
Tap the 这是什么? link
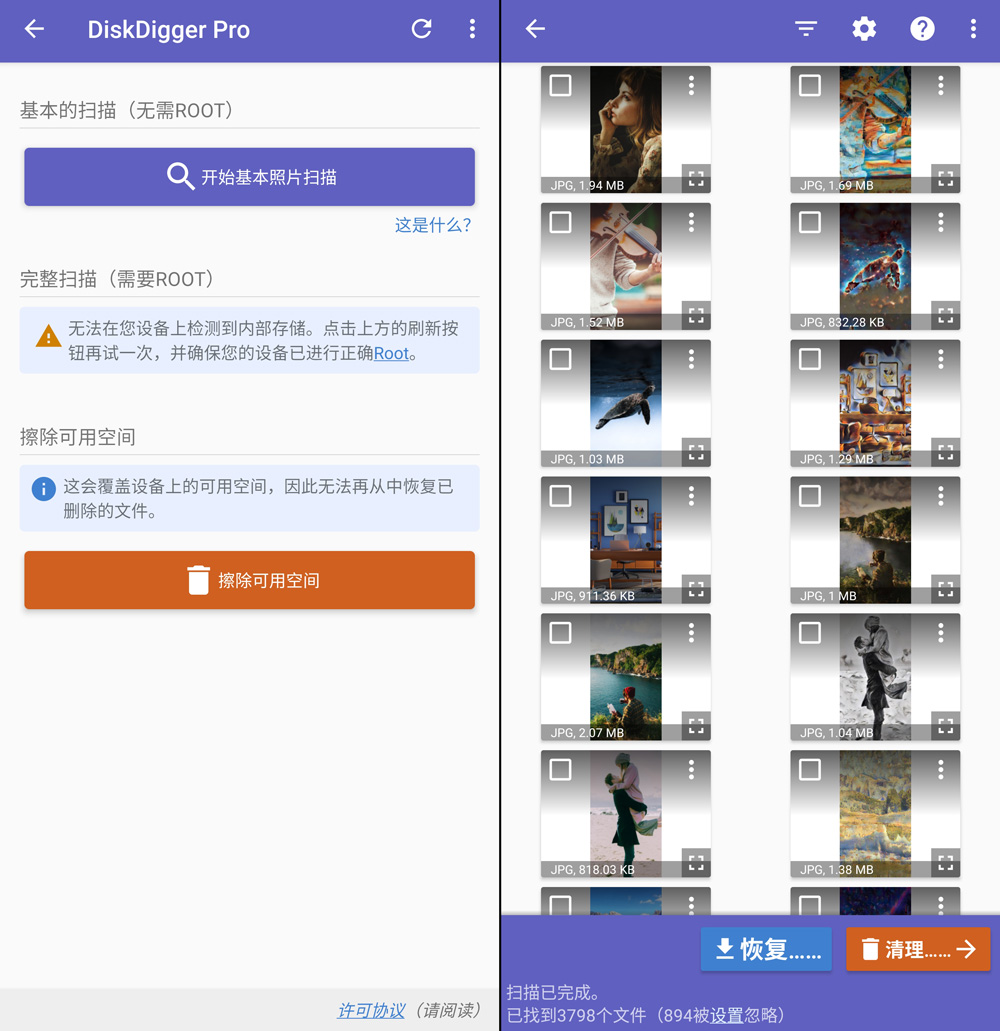point(433,226)
